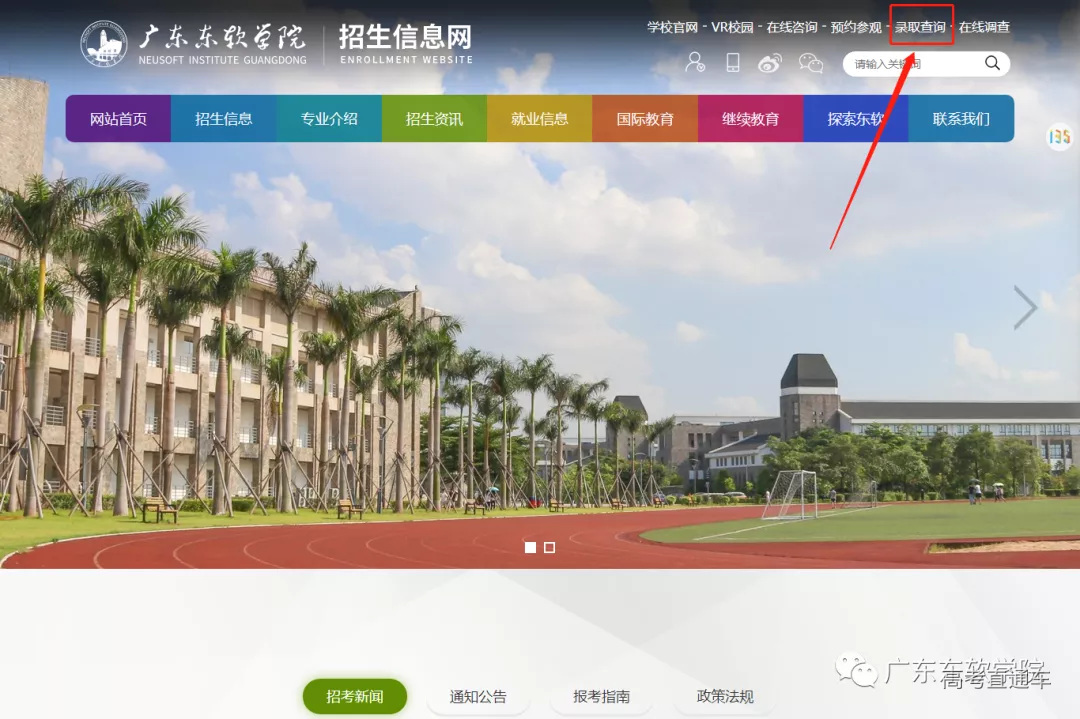Click the WeChat icon

click(x=810, y=63)
